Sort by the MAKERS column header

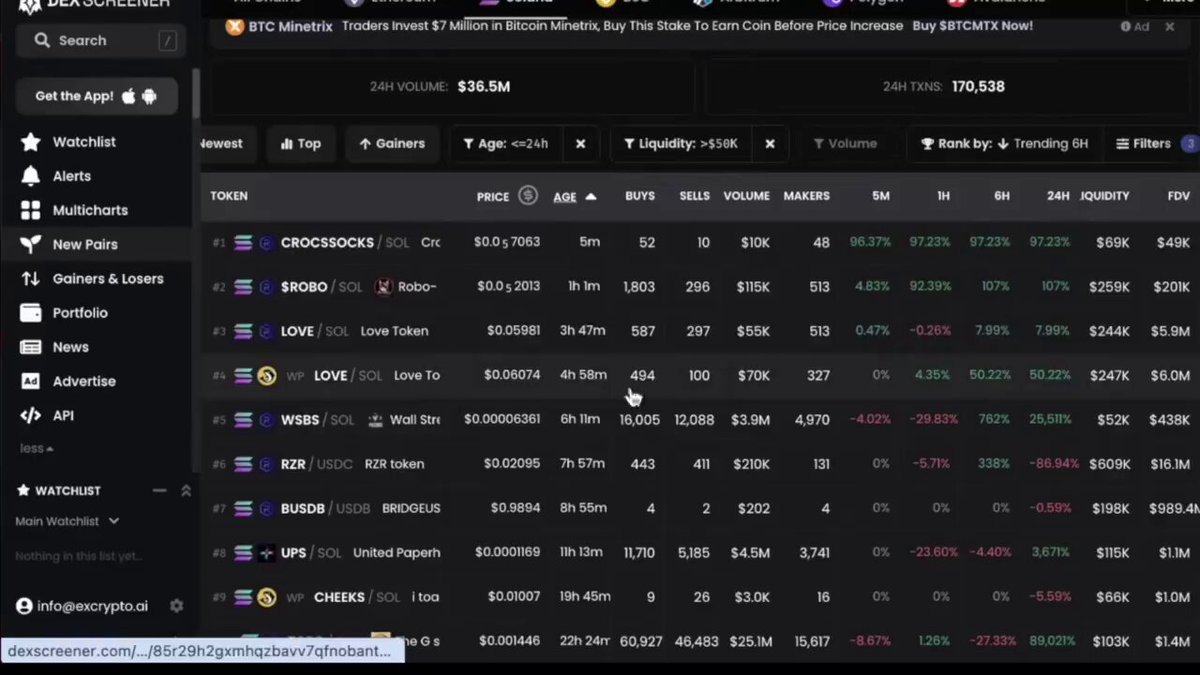pos(806,196)
